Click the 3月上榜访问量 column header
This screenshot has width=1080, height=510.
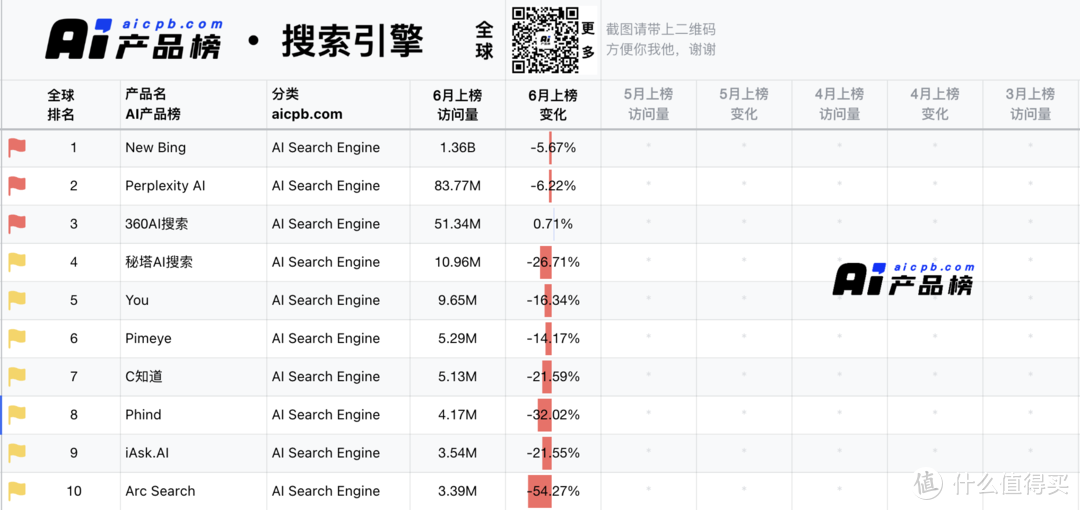point(1031,105)
